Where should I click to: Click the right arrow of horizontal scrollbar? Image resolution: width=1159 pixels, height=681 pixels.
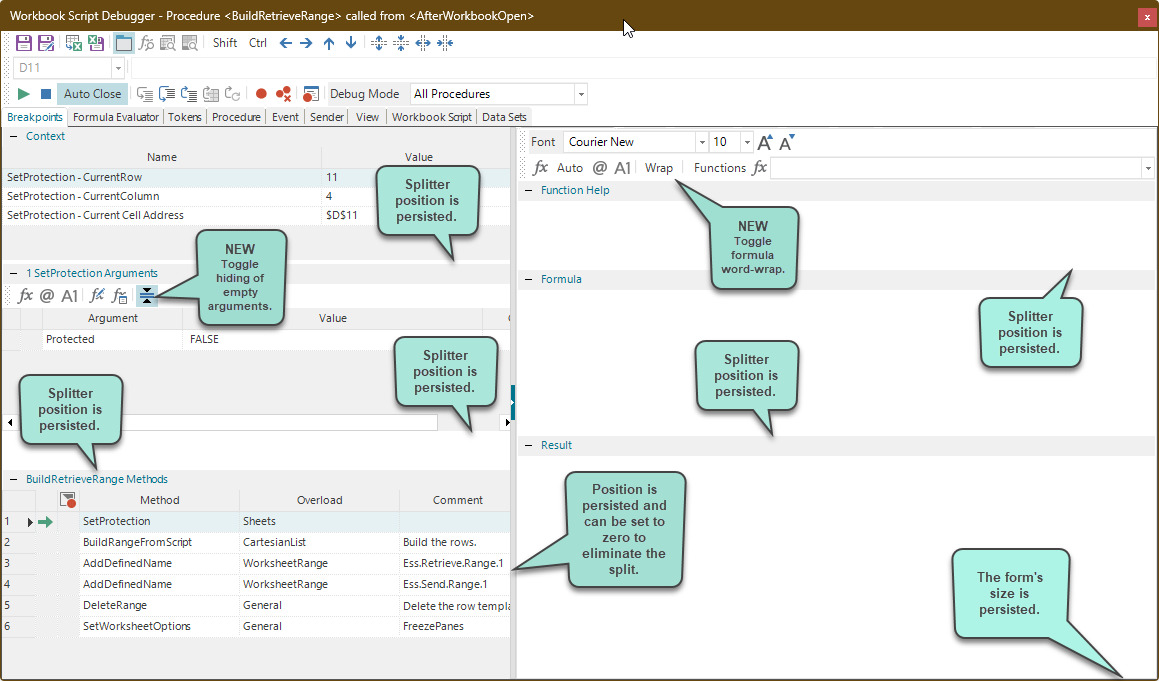point(506,422)
